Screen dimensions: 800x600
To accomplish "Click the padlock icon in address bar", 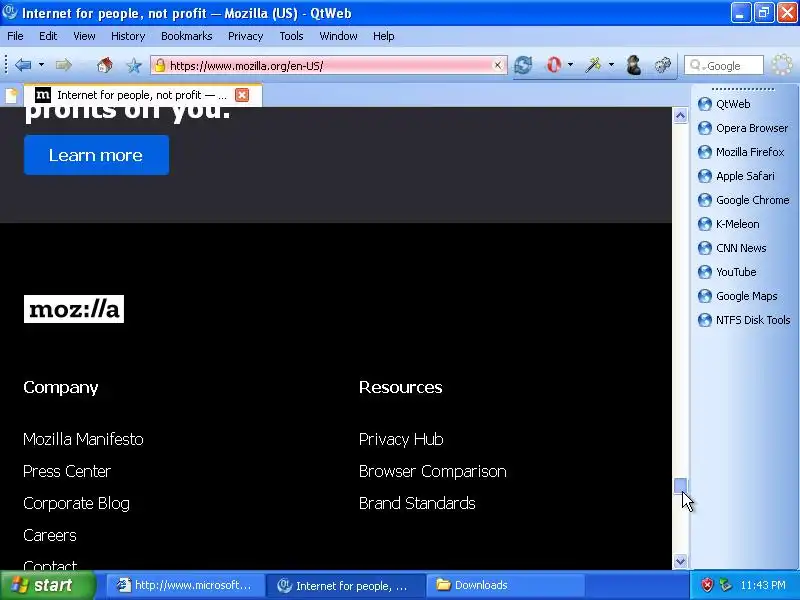I will 160,65.
